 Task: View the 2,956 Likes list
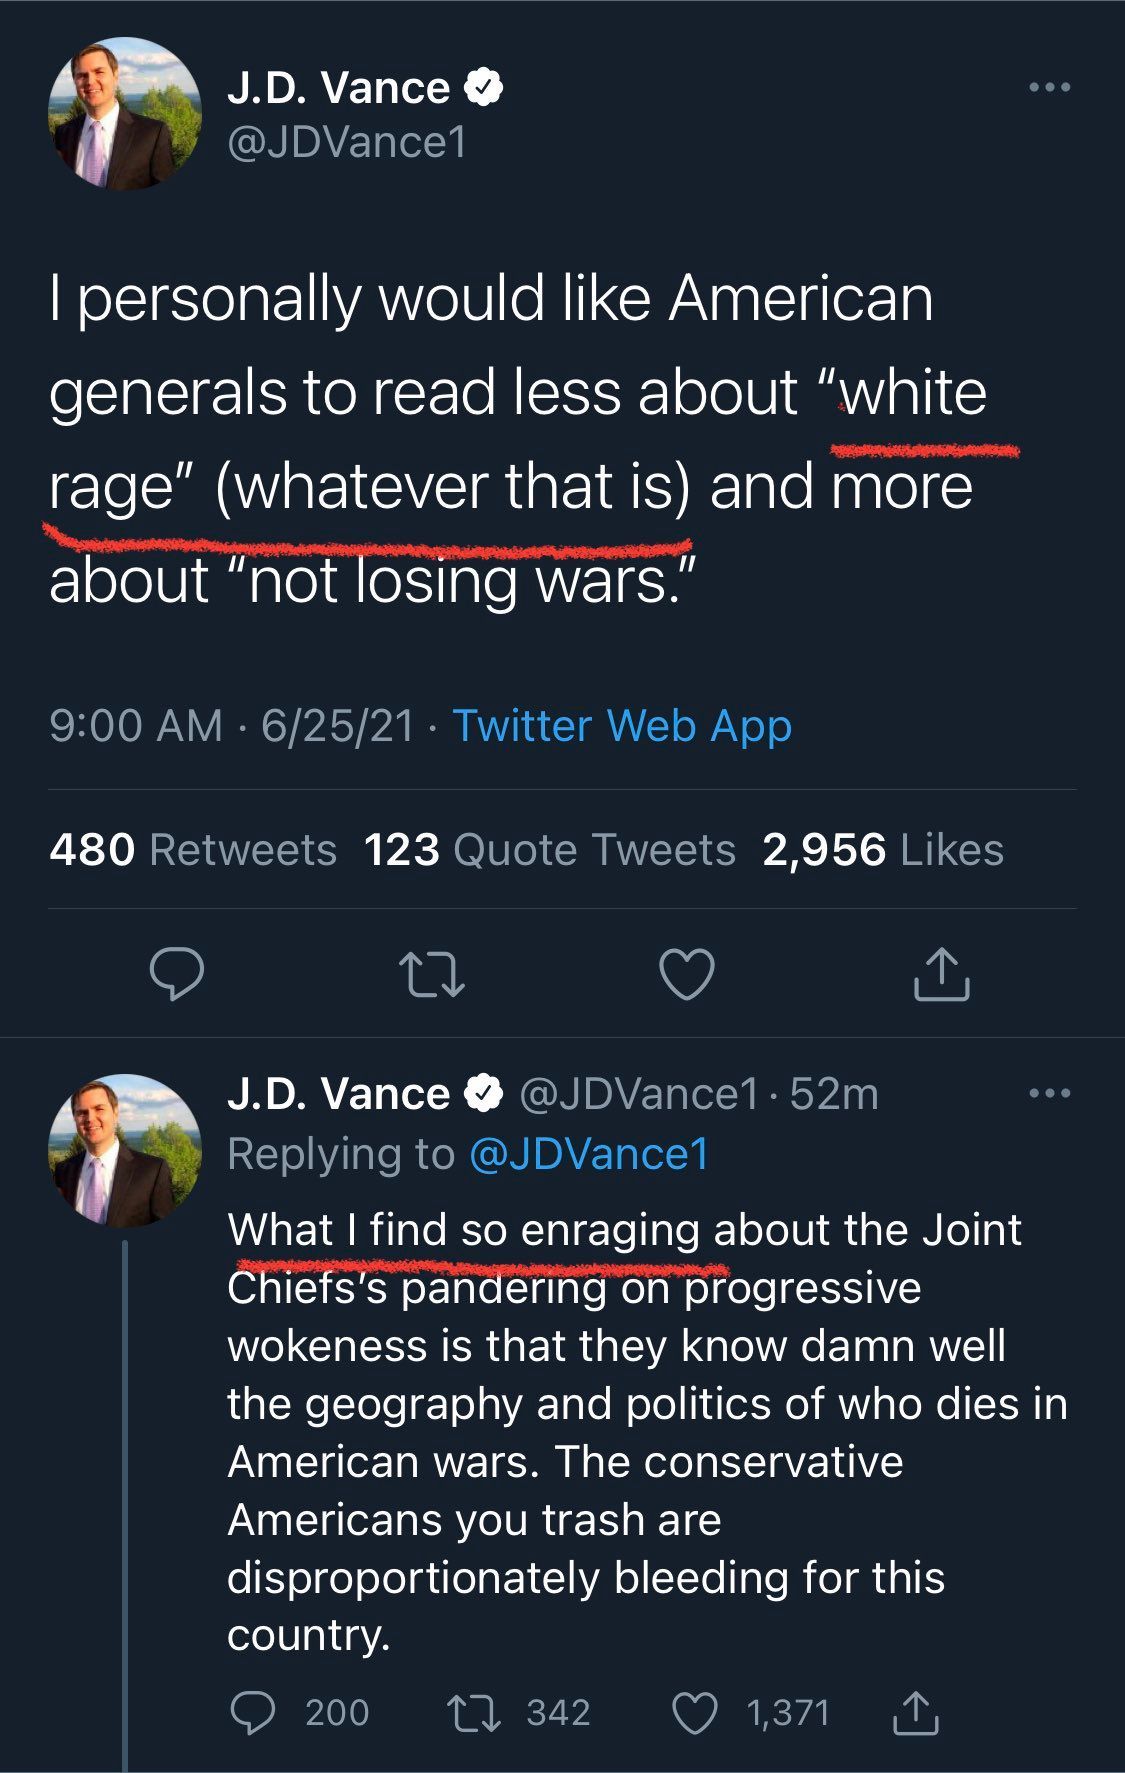click(x=883, y=850)
